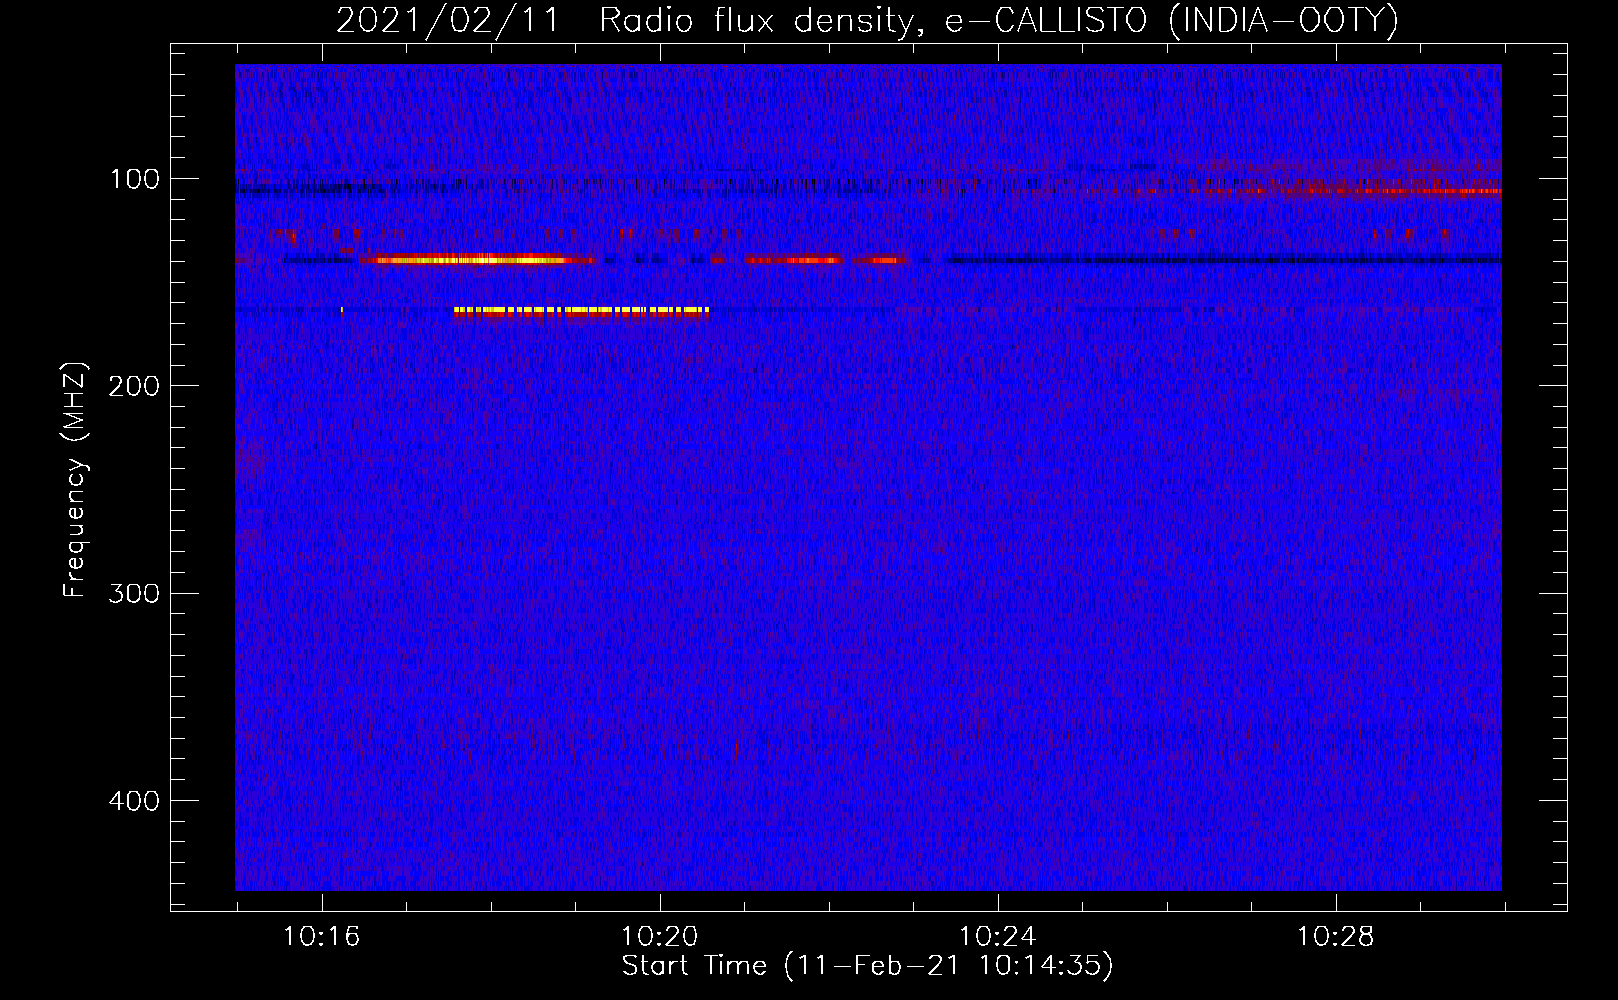Click the '100' frequency tick label
This screenshot has height=1000, width=1618.
click(134, 179)
